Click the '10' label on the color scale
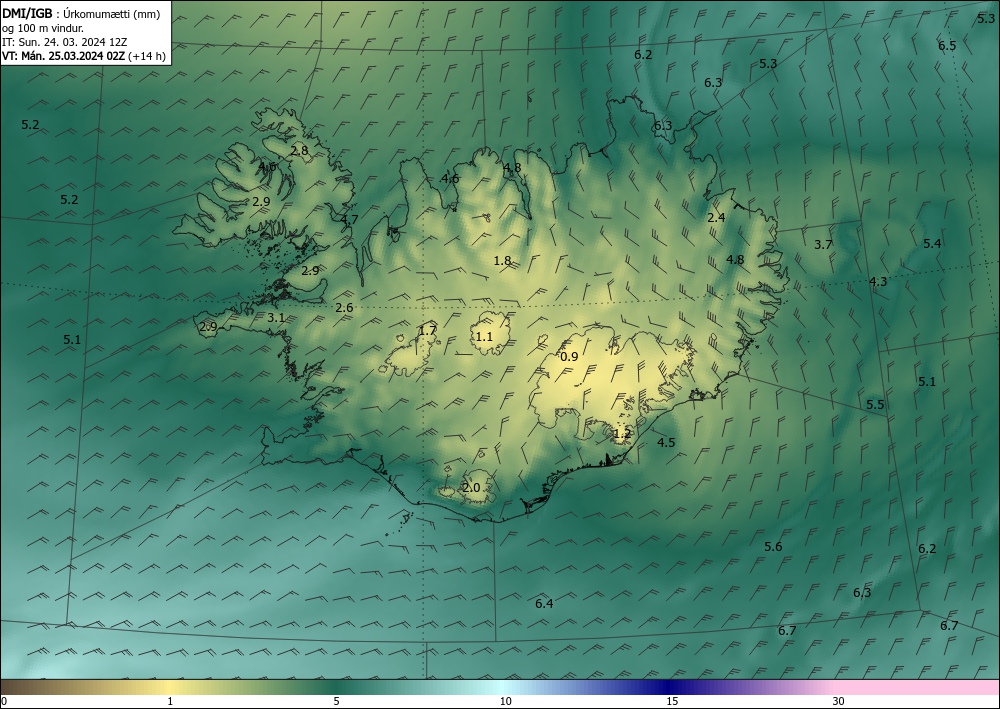1000x709 pixels. click(506, 701)
